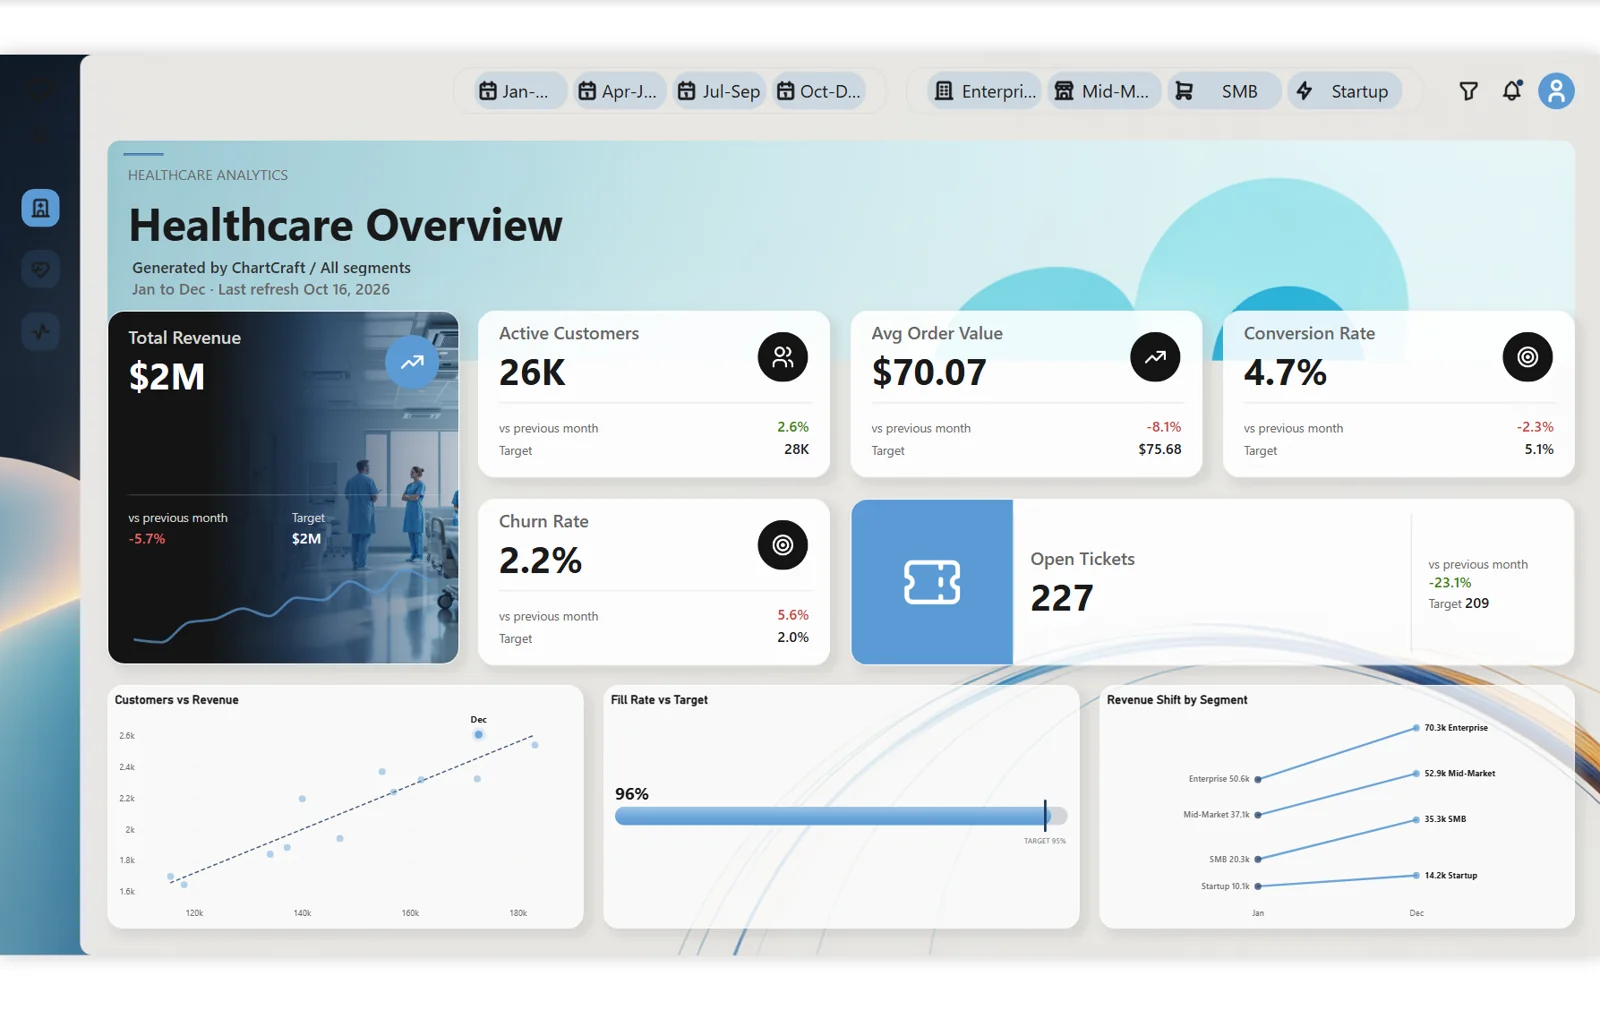Click the heart logo in the sidebar

tap(40, 91)
